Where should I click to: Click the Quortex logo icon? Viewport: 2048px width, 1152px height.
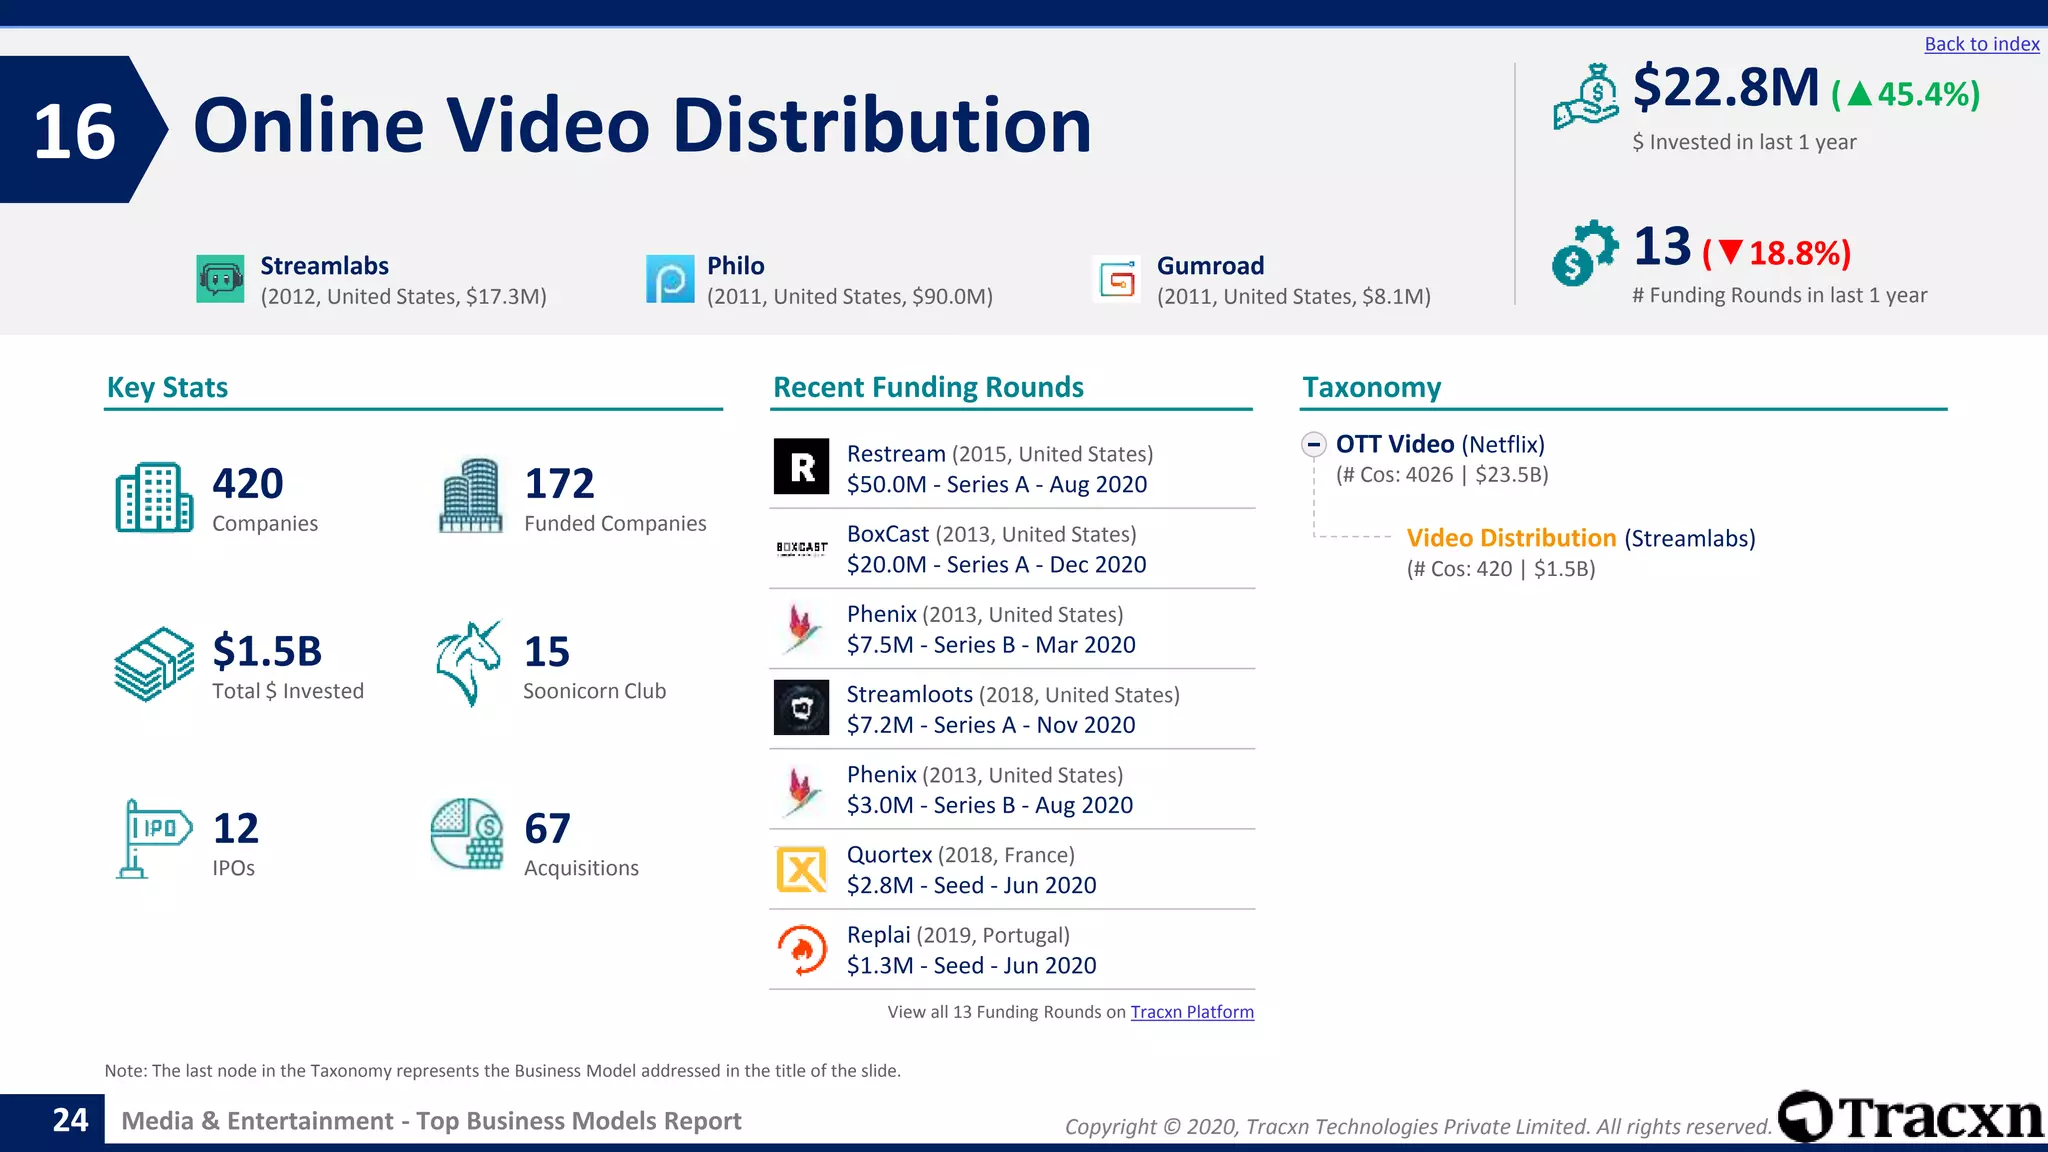(x=801, y=869)
